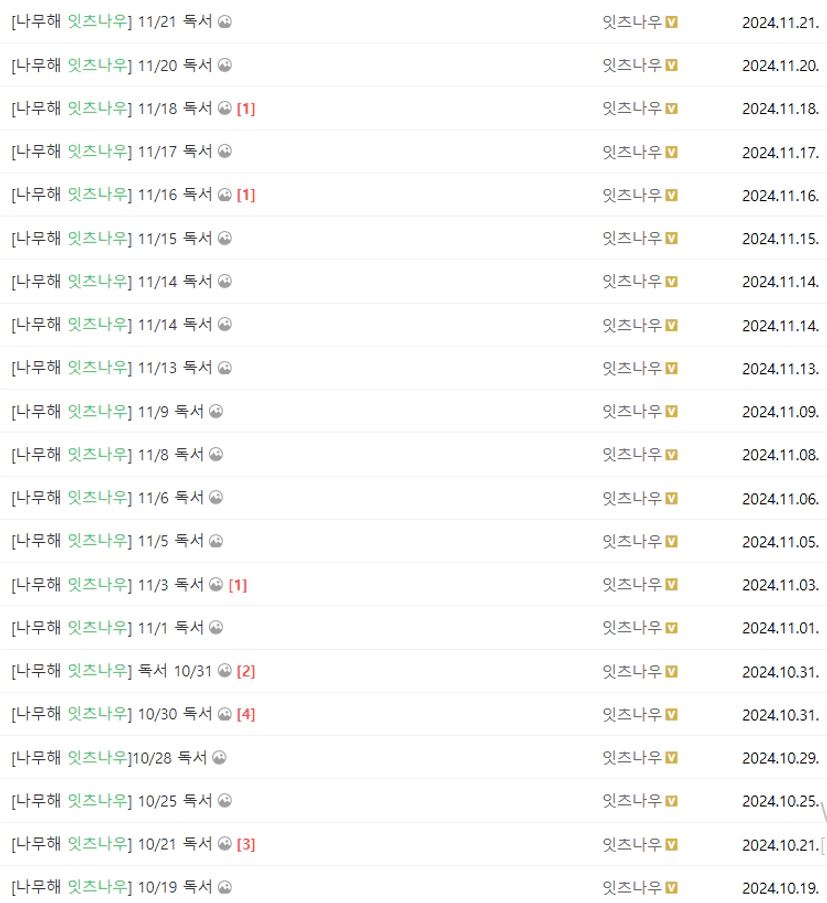Open the comment count [3] on 10/21 독서
Screen dimensions: 827x903
point(246,844)
